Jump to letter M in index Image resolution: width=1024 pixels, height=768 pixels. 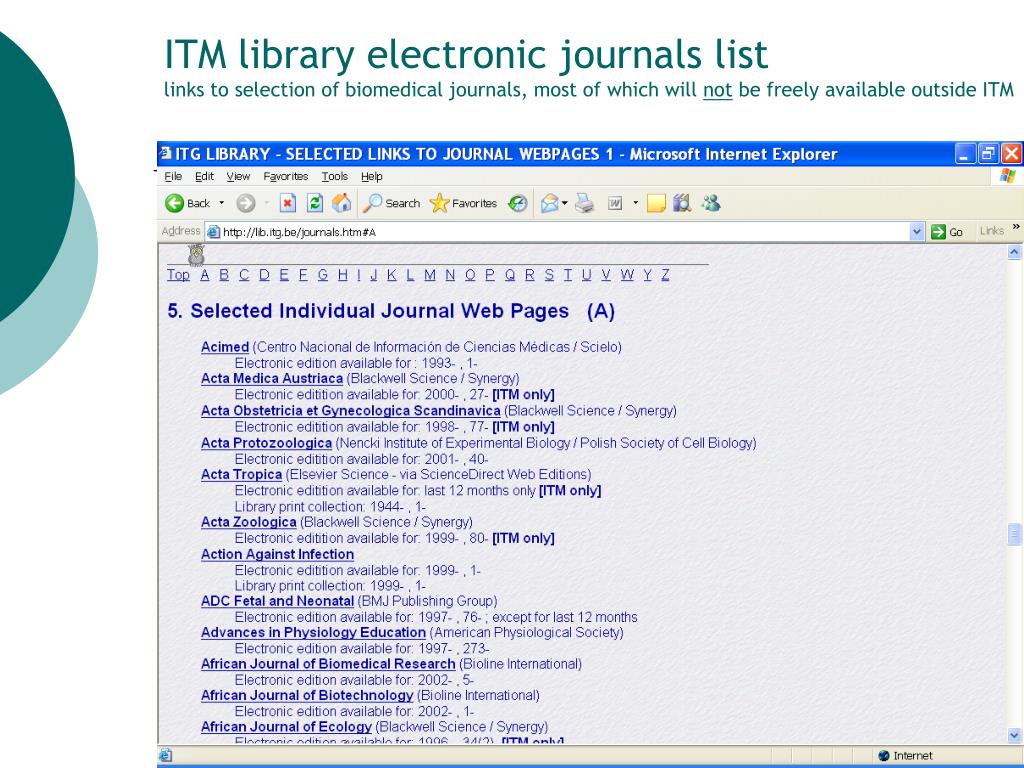pos(429,275)
